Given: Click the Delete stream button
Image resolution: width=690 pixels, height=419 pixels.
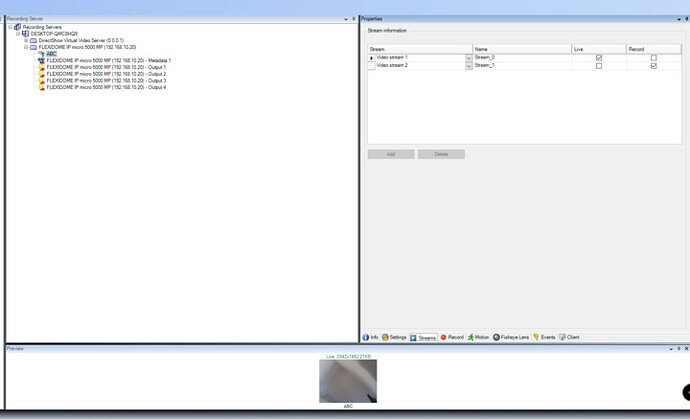Looking at the screenshot, I should [x=441, y=154].
